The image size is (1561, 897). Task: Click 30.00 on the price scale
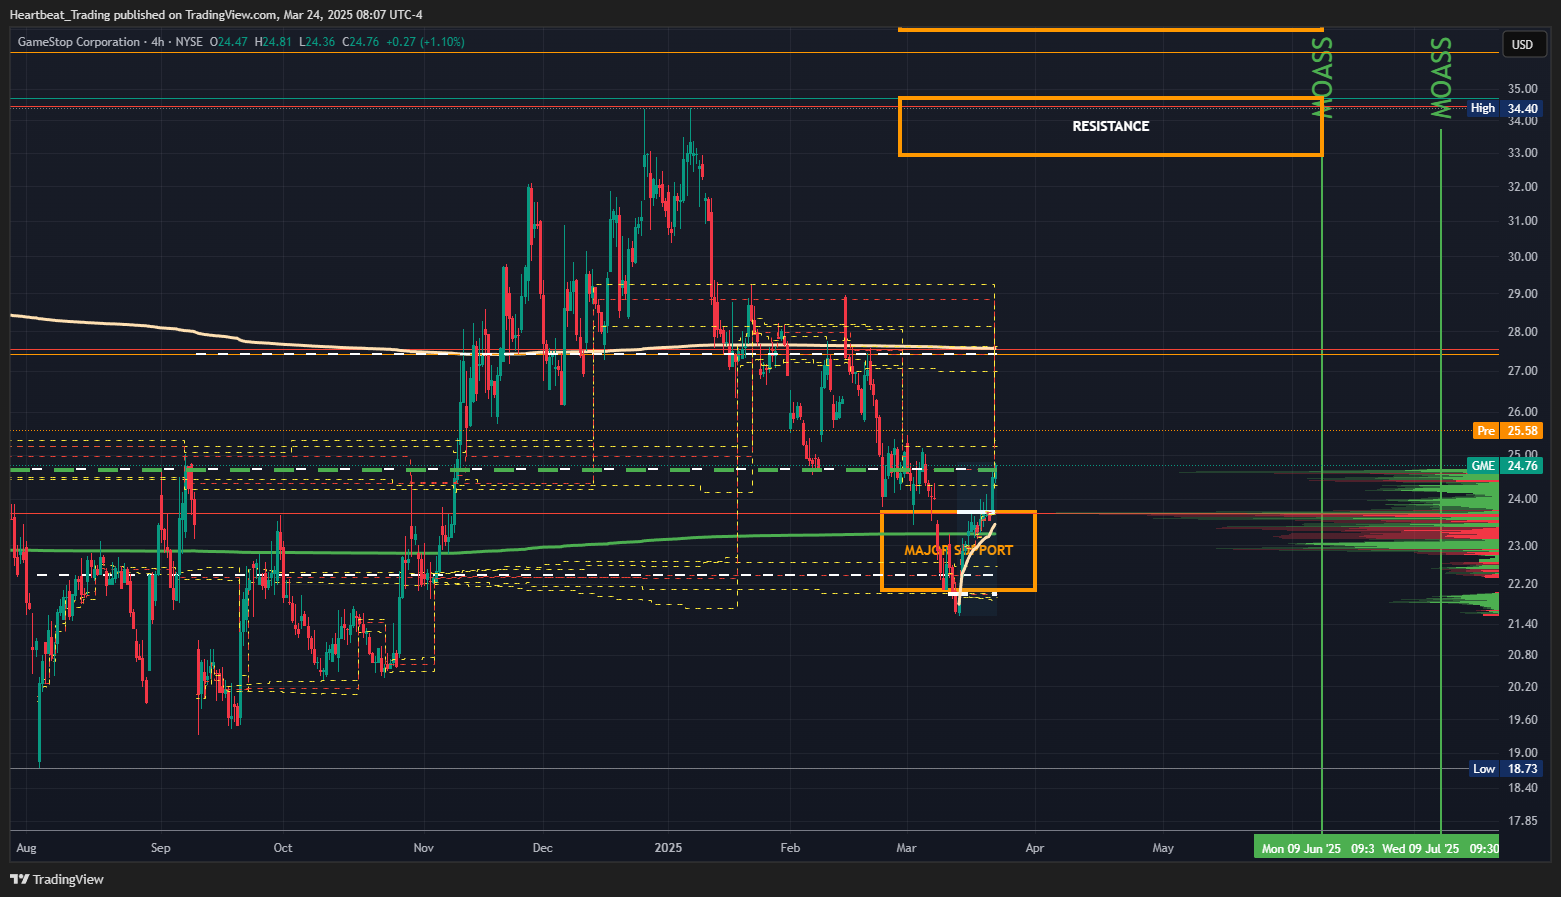click(1523, 257)
